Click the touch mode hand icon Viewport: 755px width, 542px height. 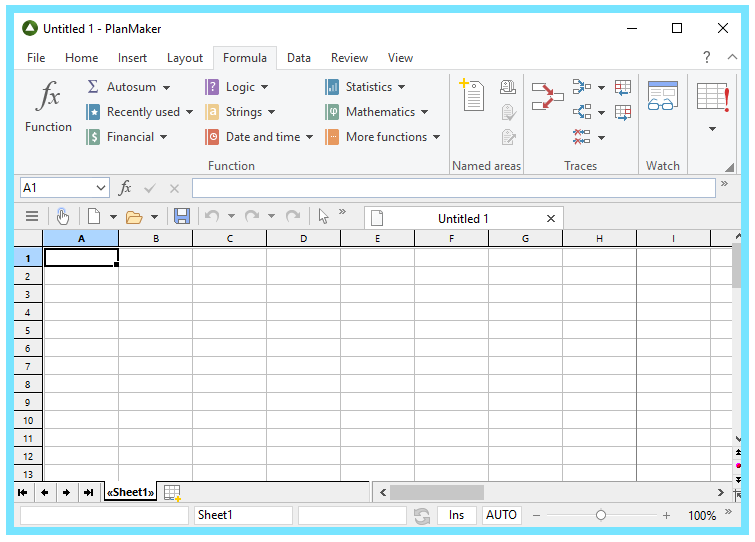[x=63, y=217]
